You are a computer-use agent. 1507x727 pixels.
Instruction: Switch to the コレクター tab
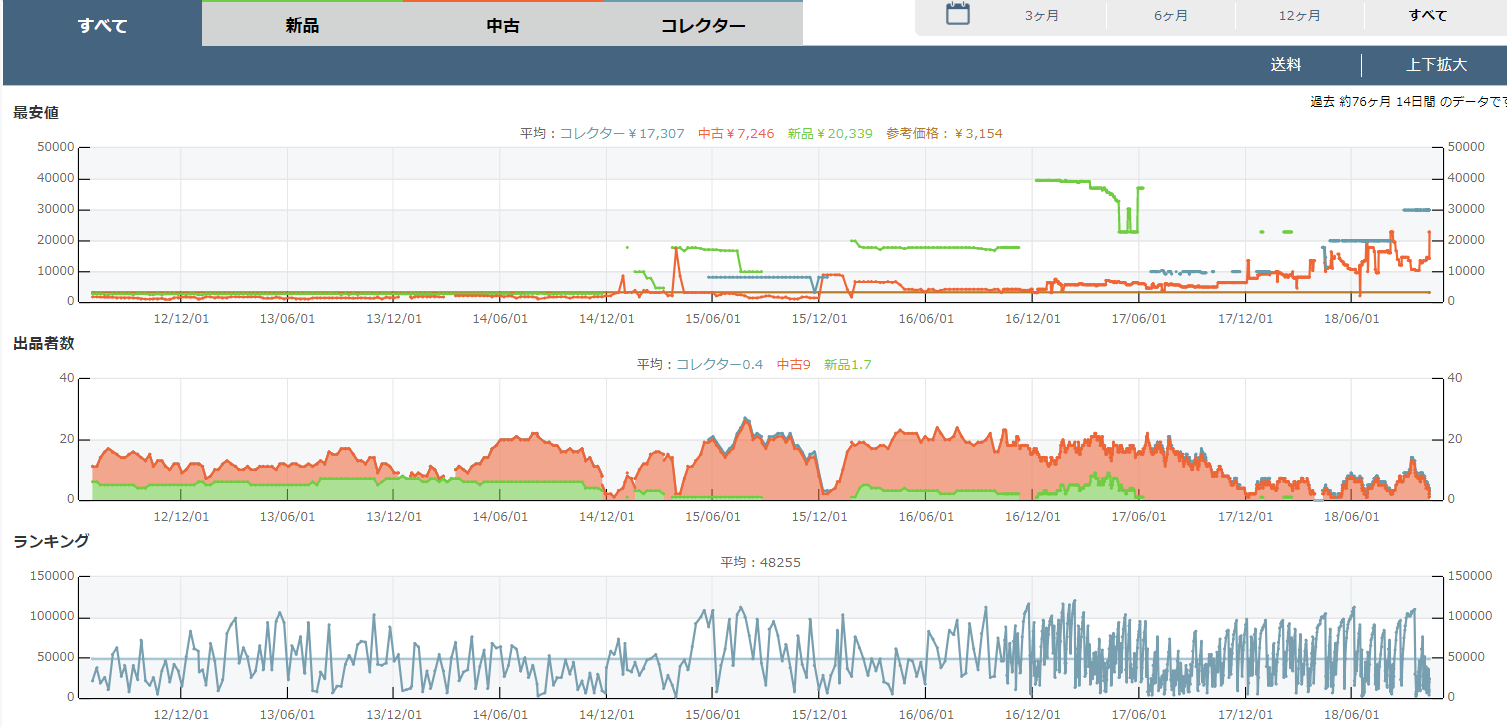tap(703, 25)
